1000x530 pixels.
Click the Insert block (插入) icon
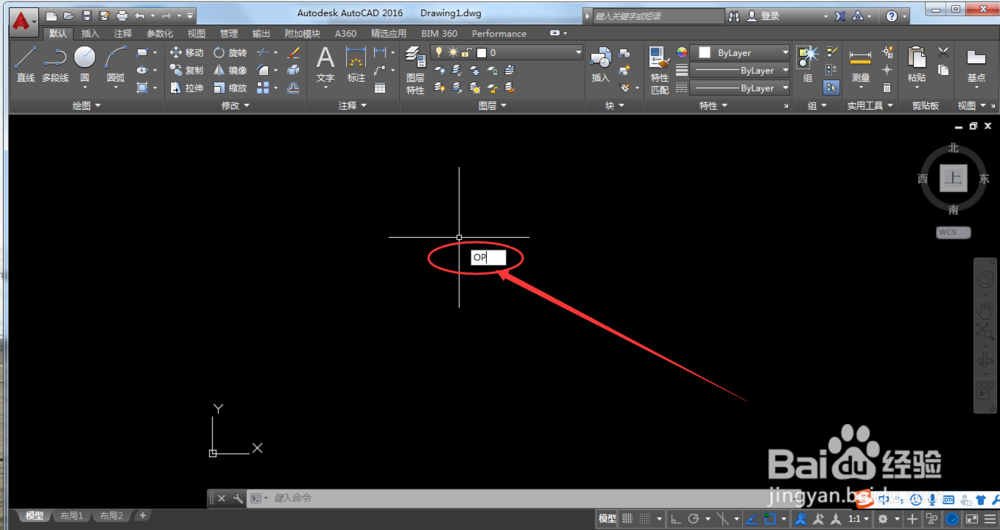coord(601,64)
